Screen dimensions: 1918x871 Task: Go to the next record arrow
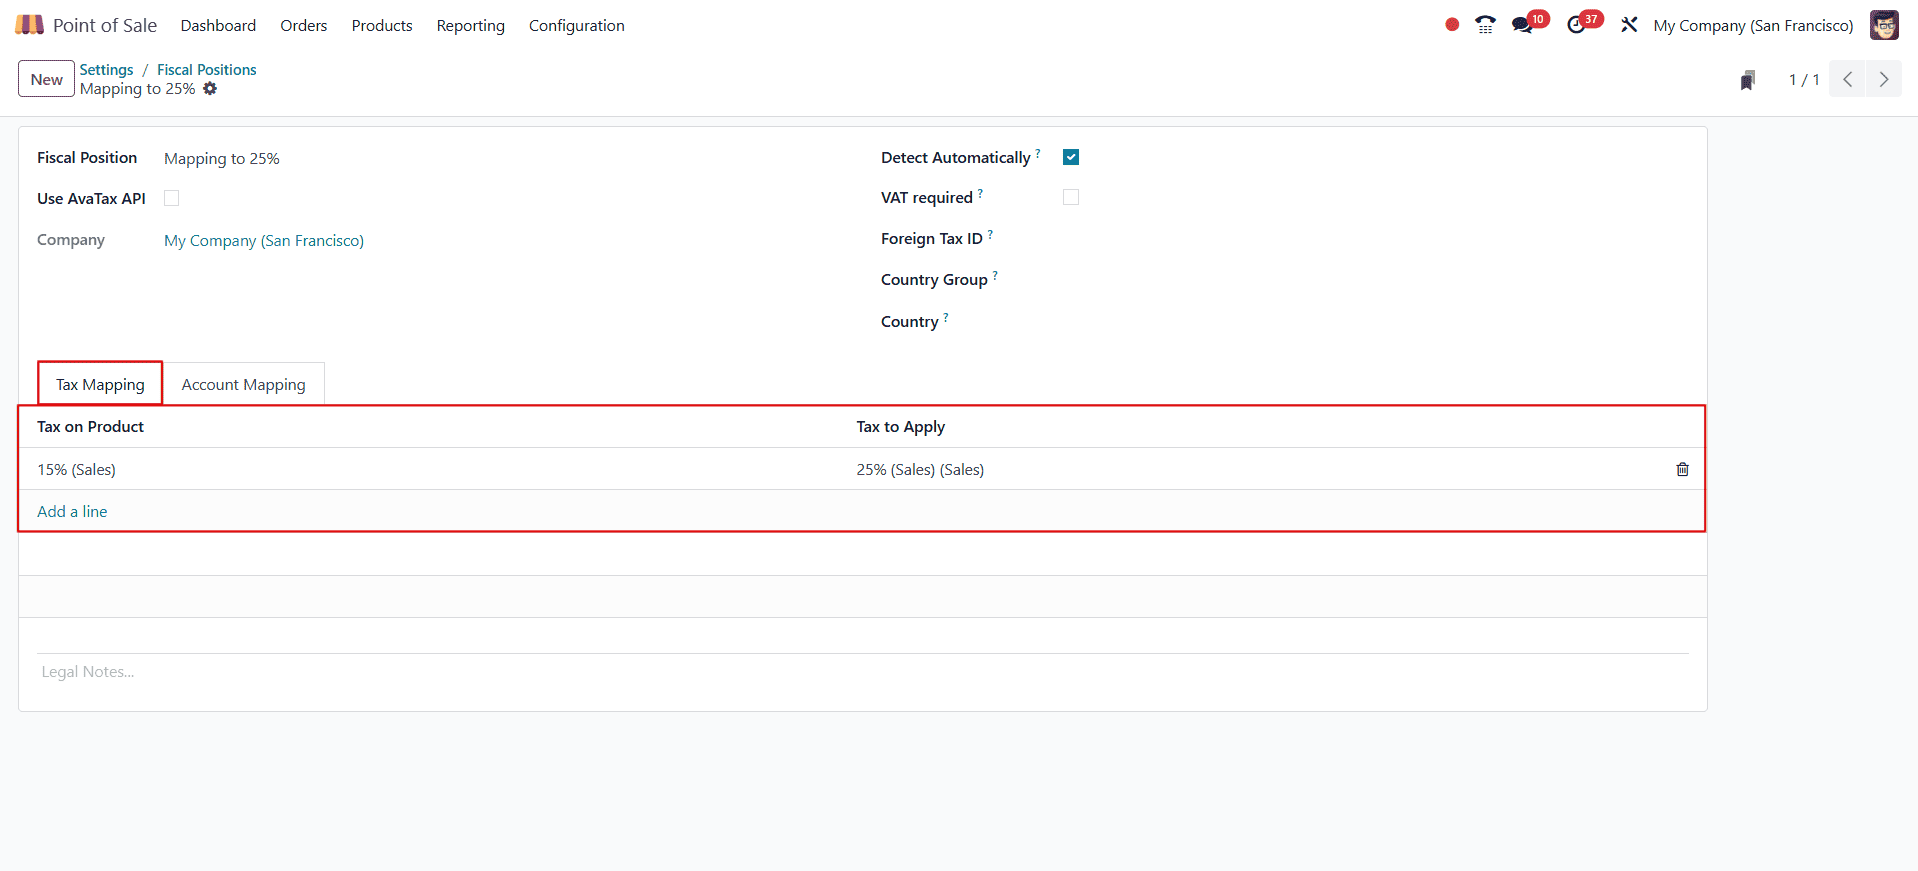pyautogui.click(x=1884, y=79)
